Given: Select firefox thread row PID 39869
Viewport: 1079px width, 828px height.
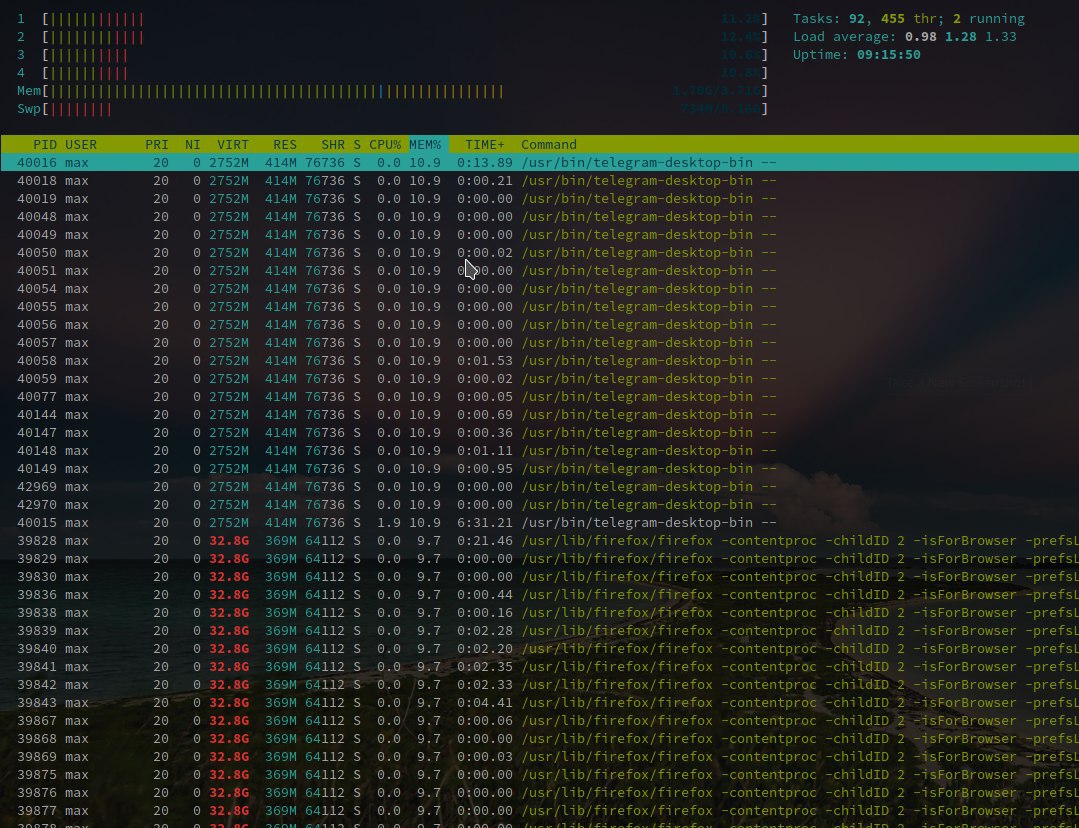Looking at the screenshot, I should point(540,757).
